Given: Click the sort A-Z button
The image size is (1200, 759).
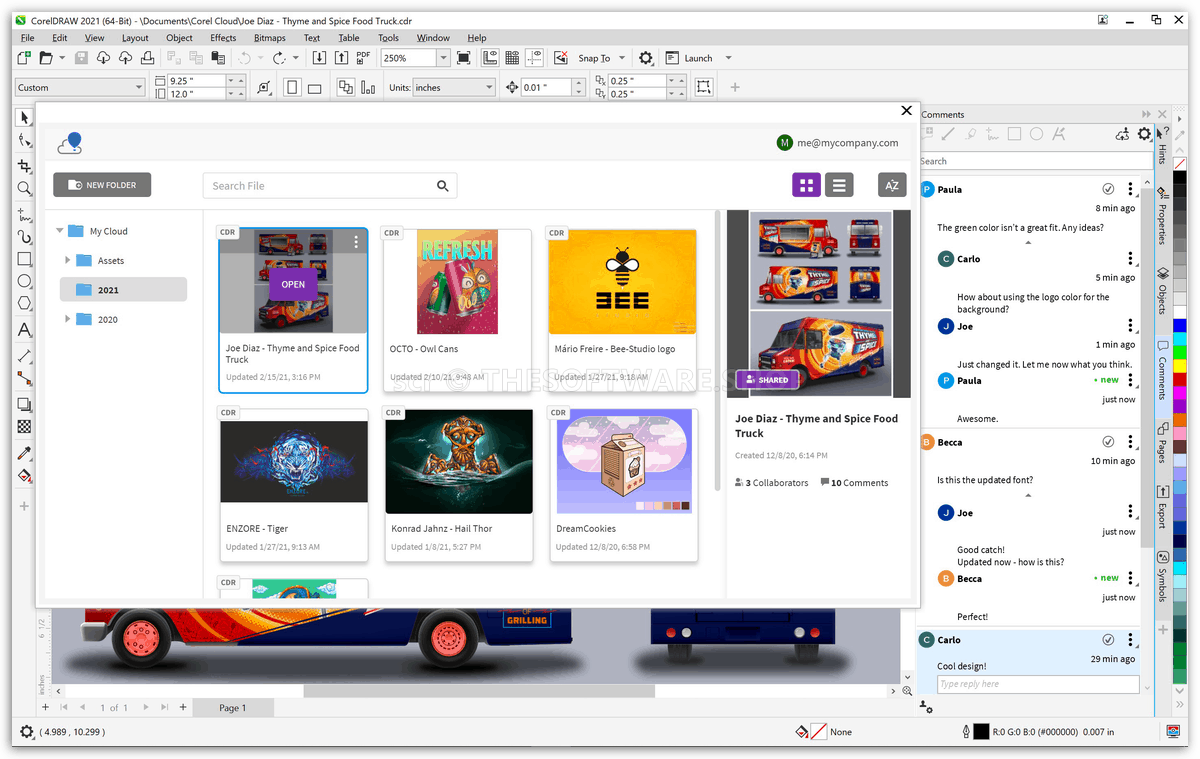Looking at the screenshot, I should [892, 185].
